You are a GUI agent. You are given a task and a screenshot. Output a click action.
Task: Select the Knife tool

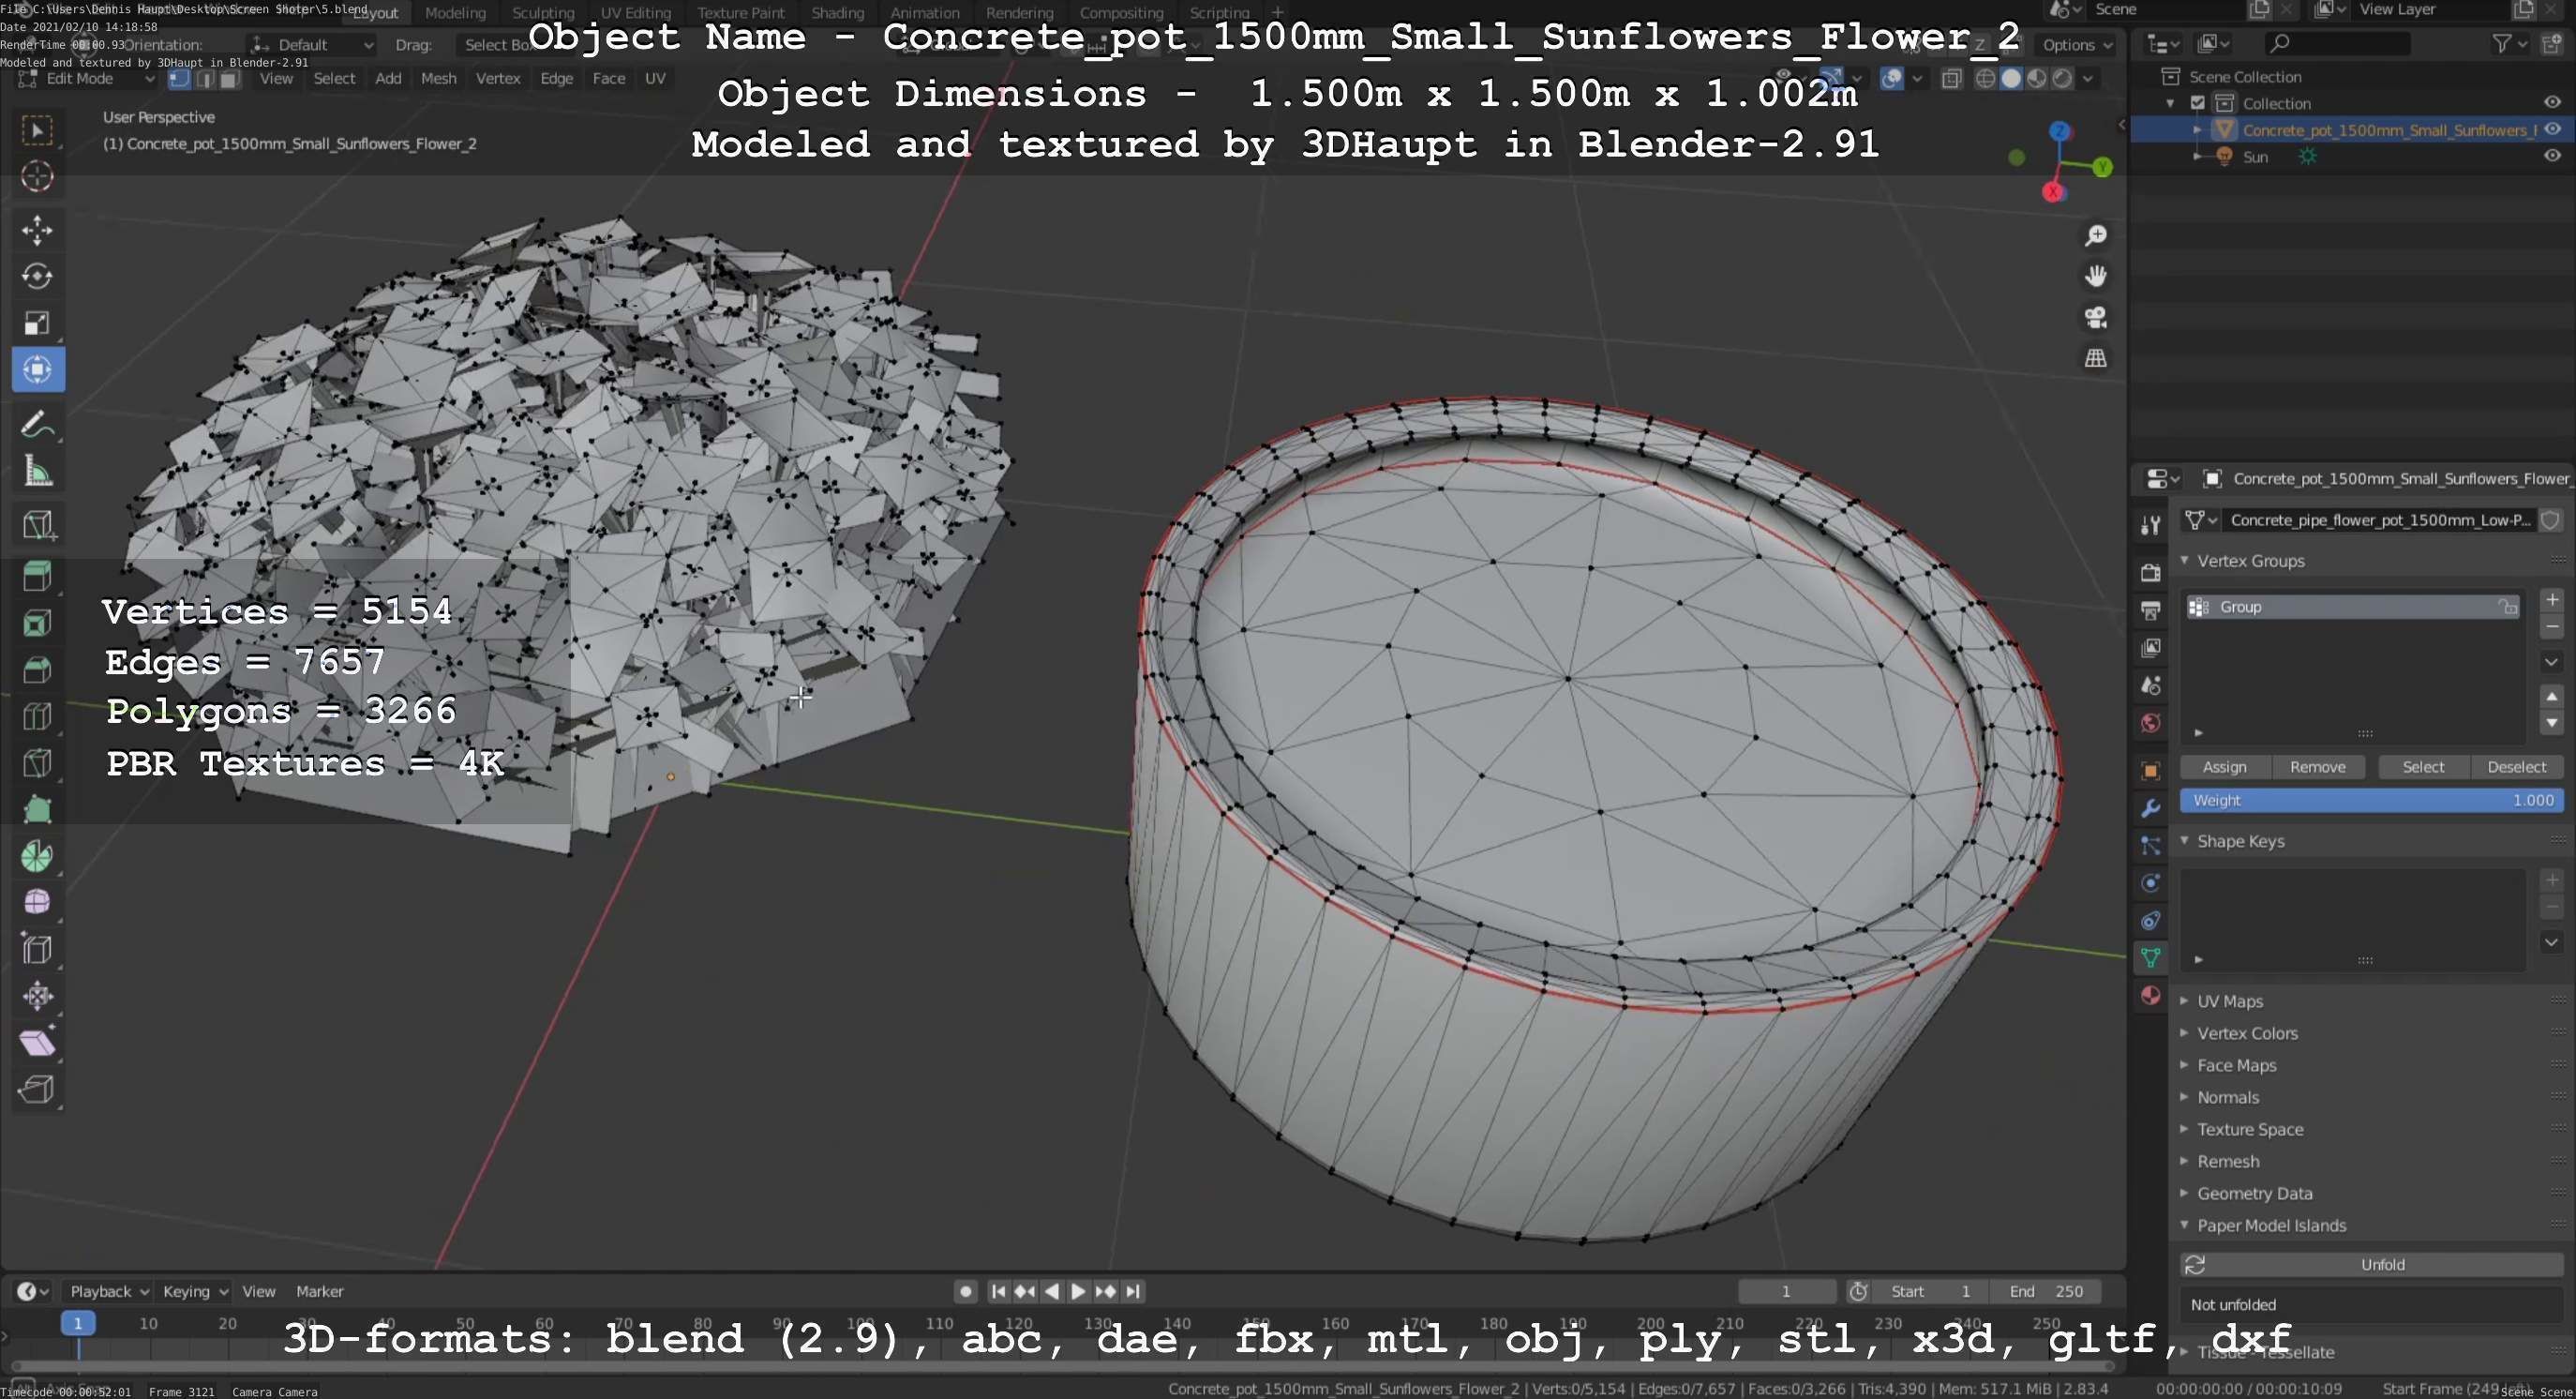coord(37,763)
